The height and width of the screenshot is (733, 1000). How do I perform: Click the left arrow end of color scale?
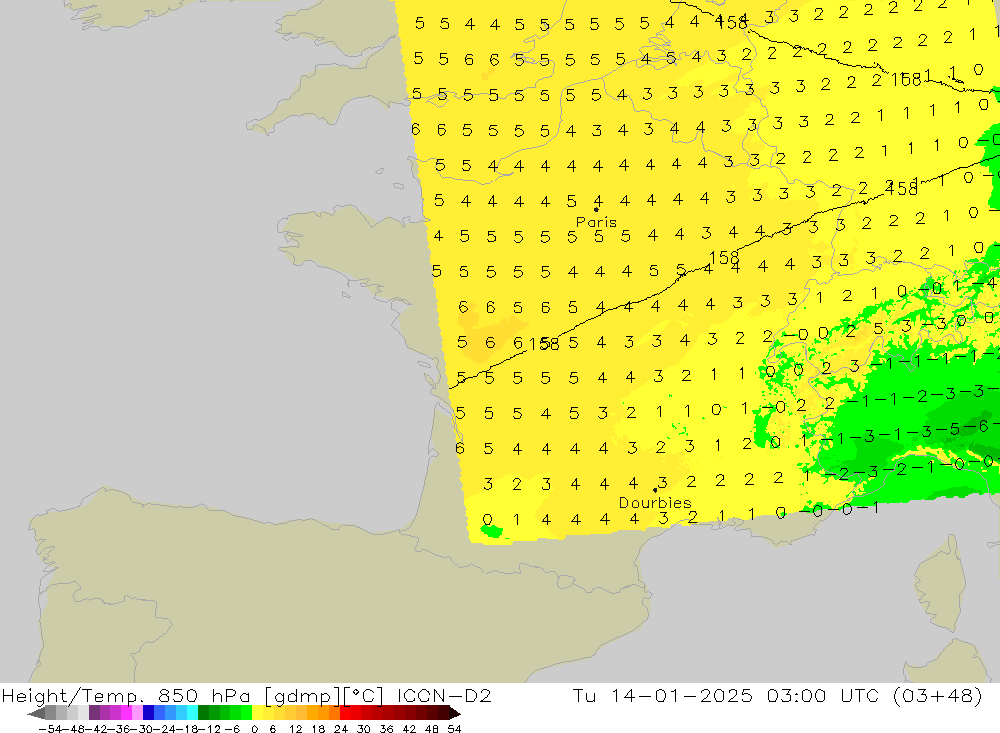tap(36, 713)
